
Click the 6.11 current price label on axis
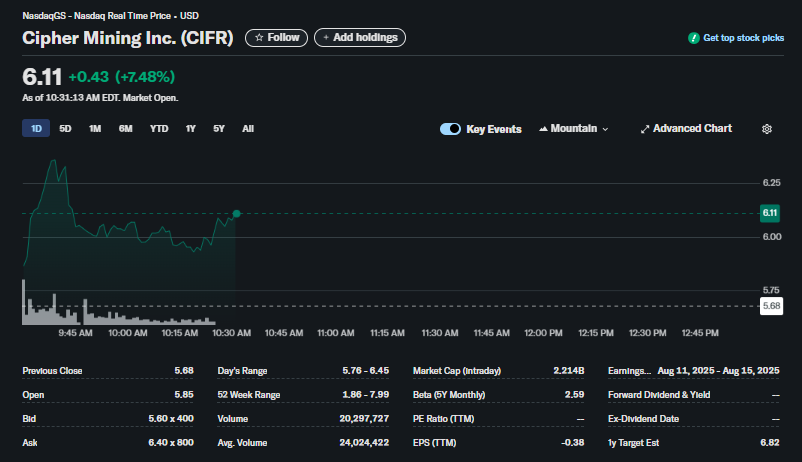pos(770,213)
